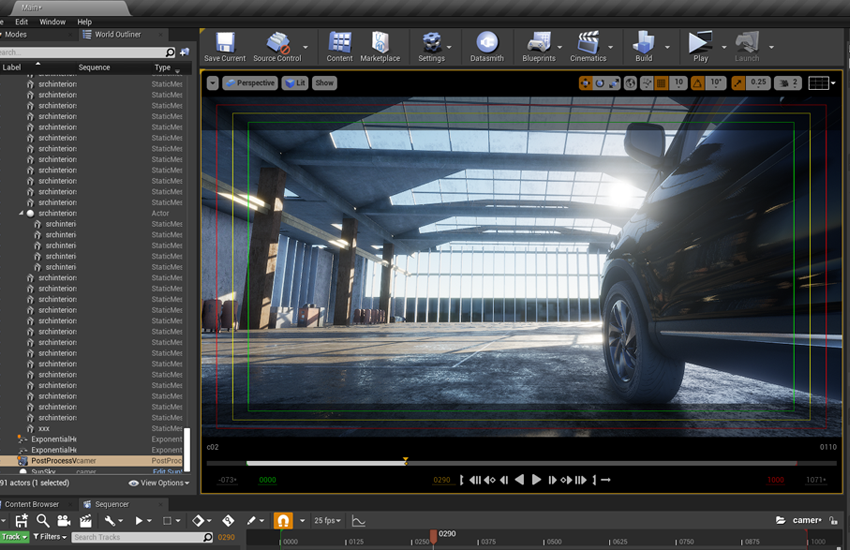Open camera speed setting showing 2

pos(788,83)
